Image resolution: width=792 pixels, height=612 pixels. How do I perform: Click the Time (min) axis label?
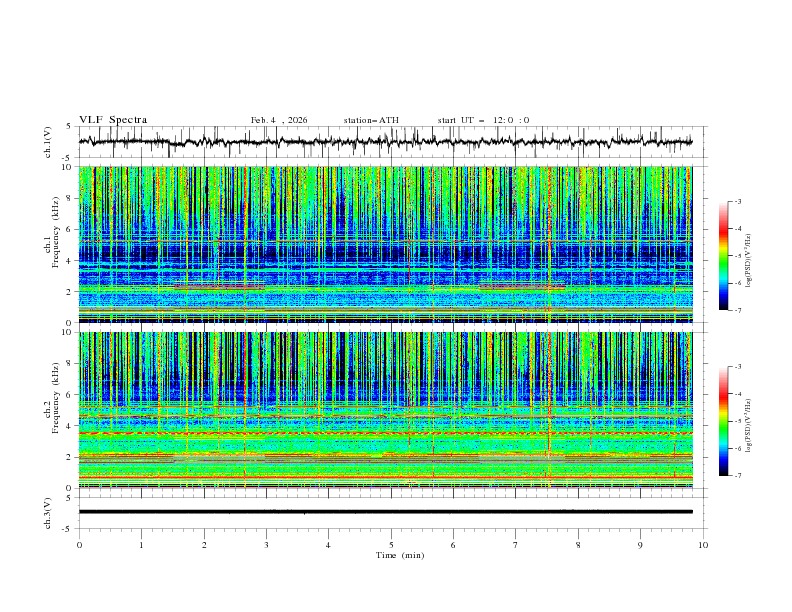click(x=398, y=555)
